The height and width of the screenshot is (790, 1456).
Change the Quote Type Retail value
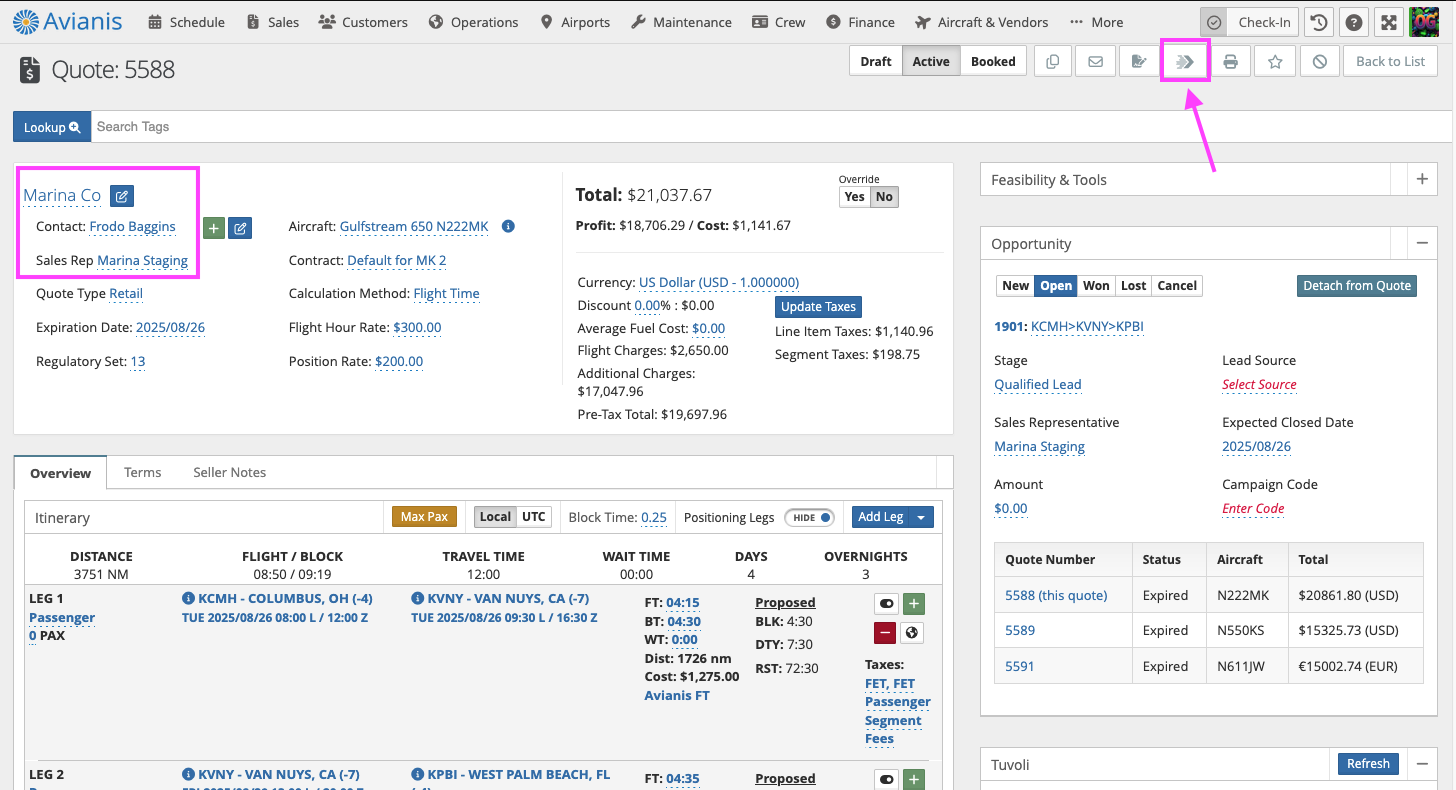click(x=126, y=294)
